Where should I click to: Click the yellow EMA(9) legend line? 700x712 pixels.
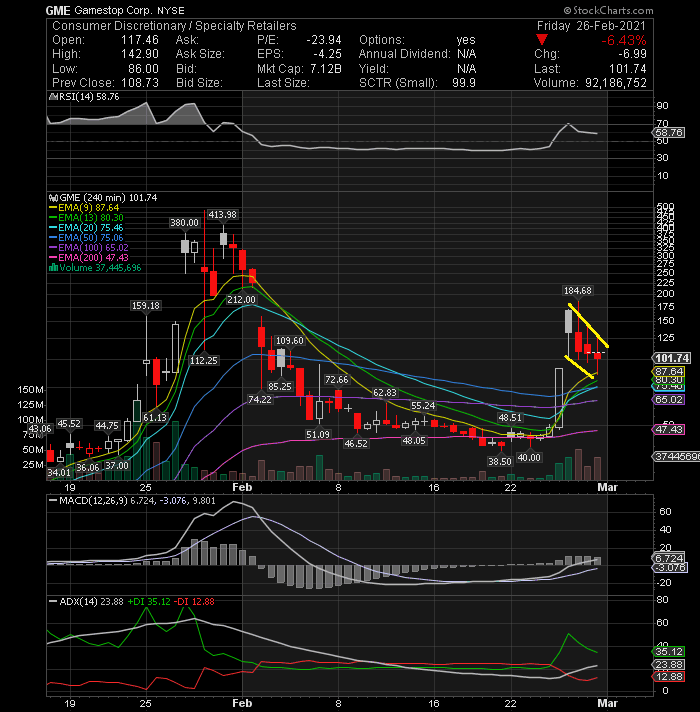[x=53, y=208]
